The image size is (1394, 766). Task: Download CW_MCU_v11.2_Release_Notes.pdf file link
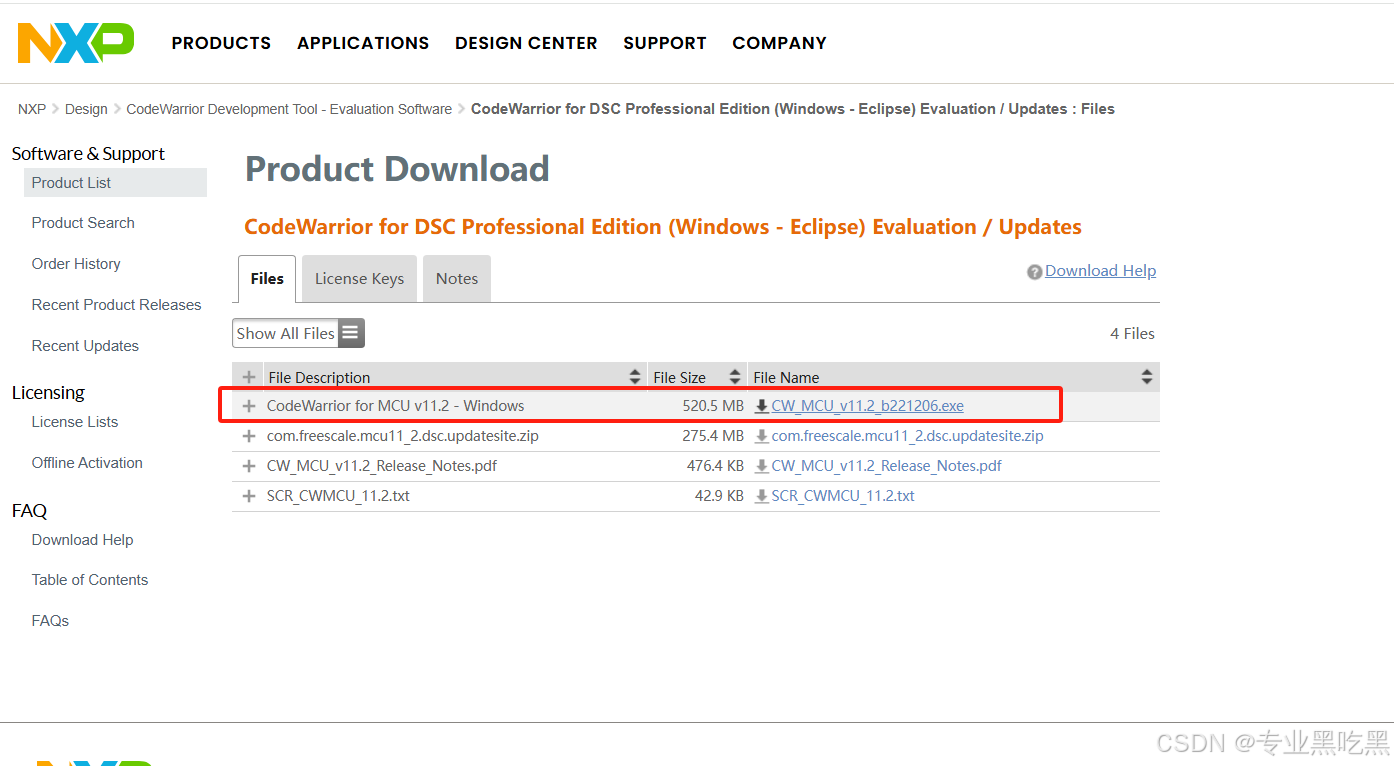click(x=886, y=466)
